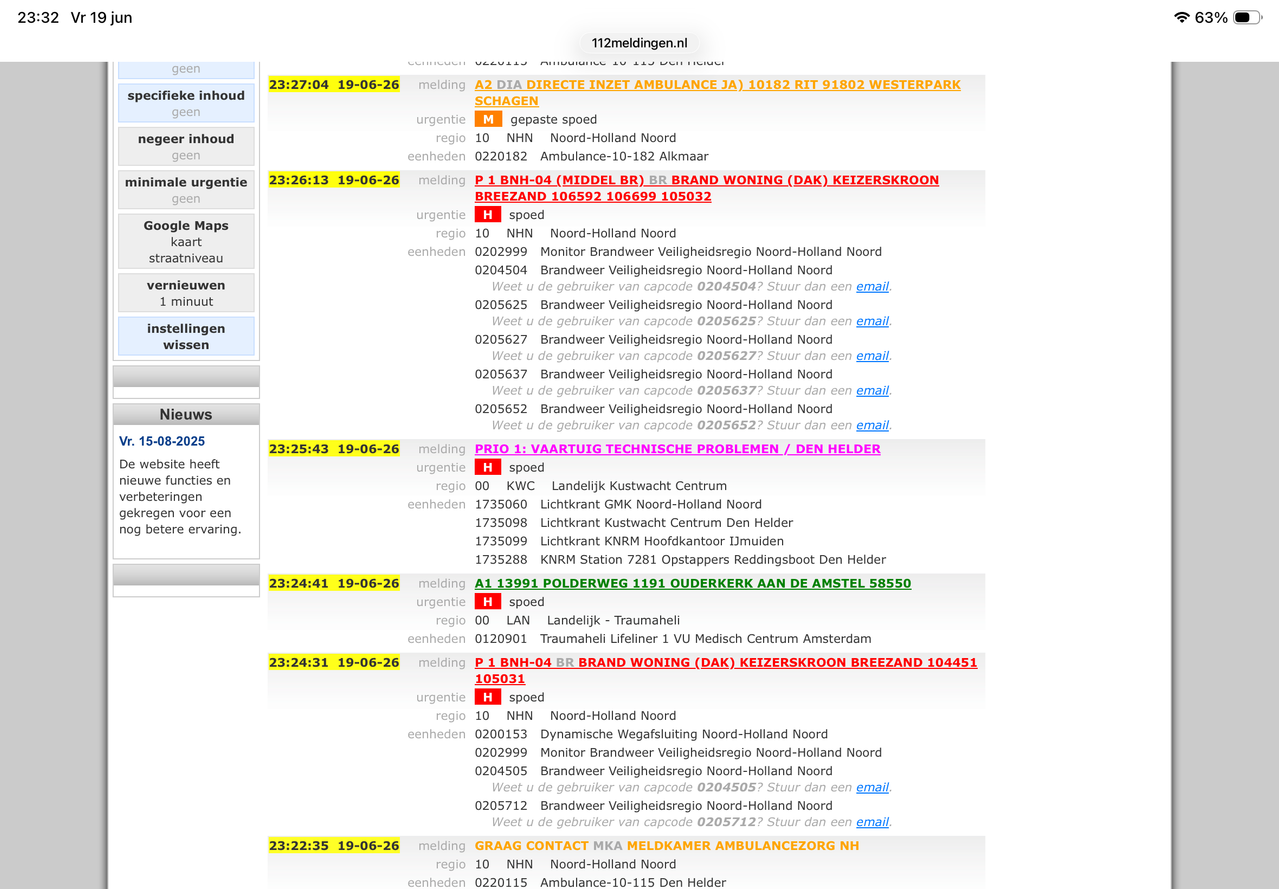Select capcode 0204504 Brandweer row

click(x=654, y=270)
